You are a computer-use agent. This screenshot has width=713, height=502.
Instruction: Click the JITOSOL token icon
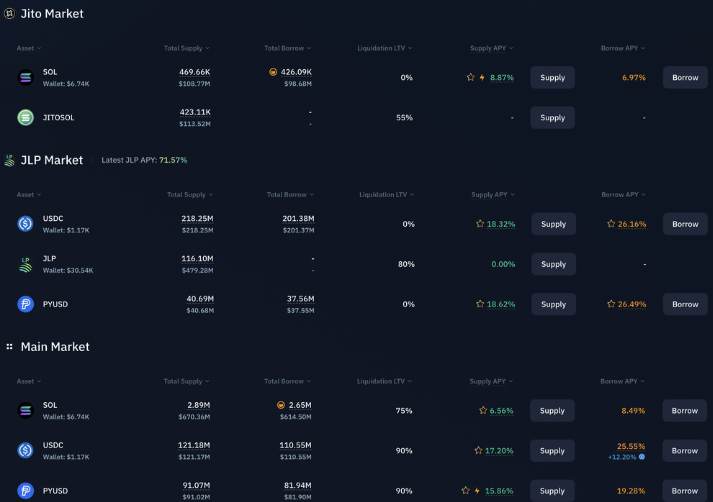[25, 118]
